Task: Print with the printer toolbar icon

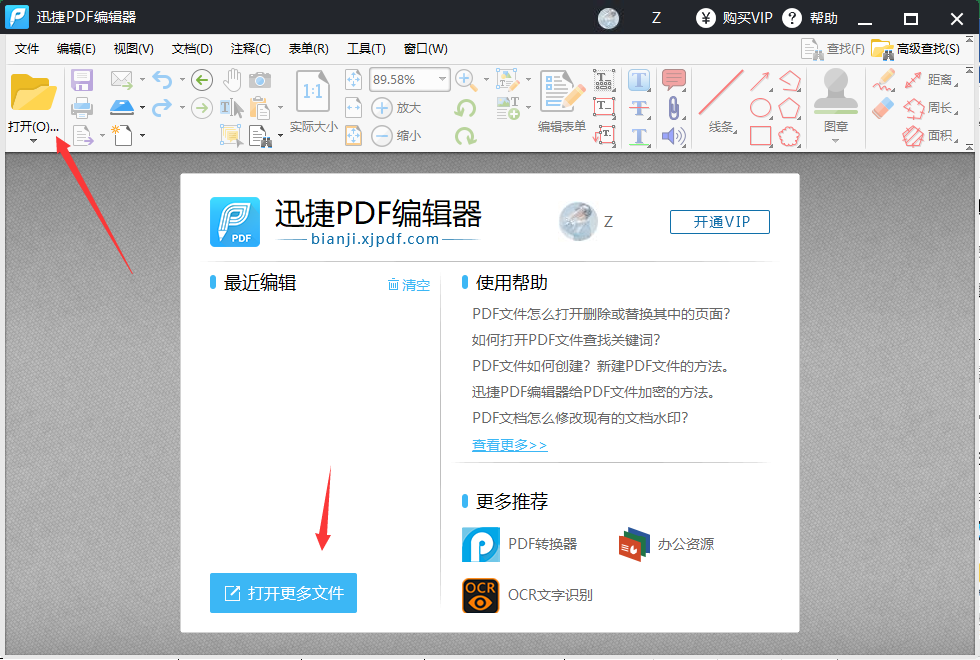Action: [82, 108]
